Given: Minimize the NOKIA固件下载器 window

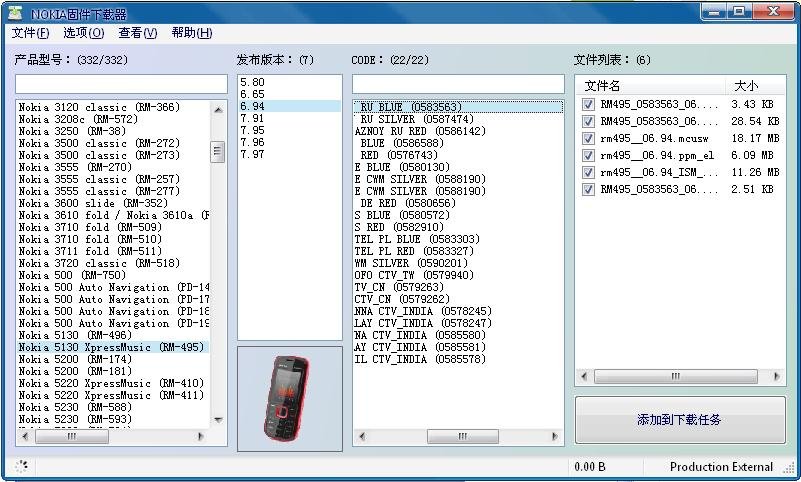Looking at the screenshot, I should click(x=714, y=12).
